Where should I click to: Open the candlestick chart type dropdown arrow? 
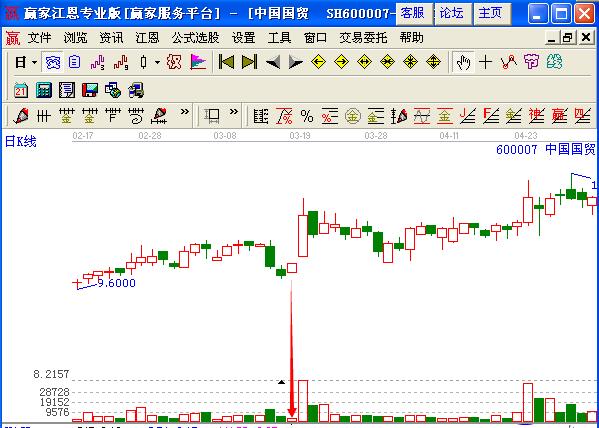click(x=157, y=62)
